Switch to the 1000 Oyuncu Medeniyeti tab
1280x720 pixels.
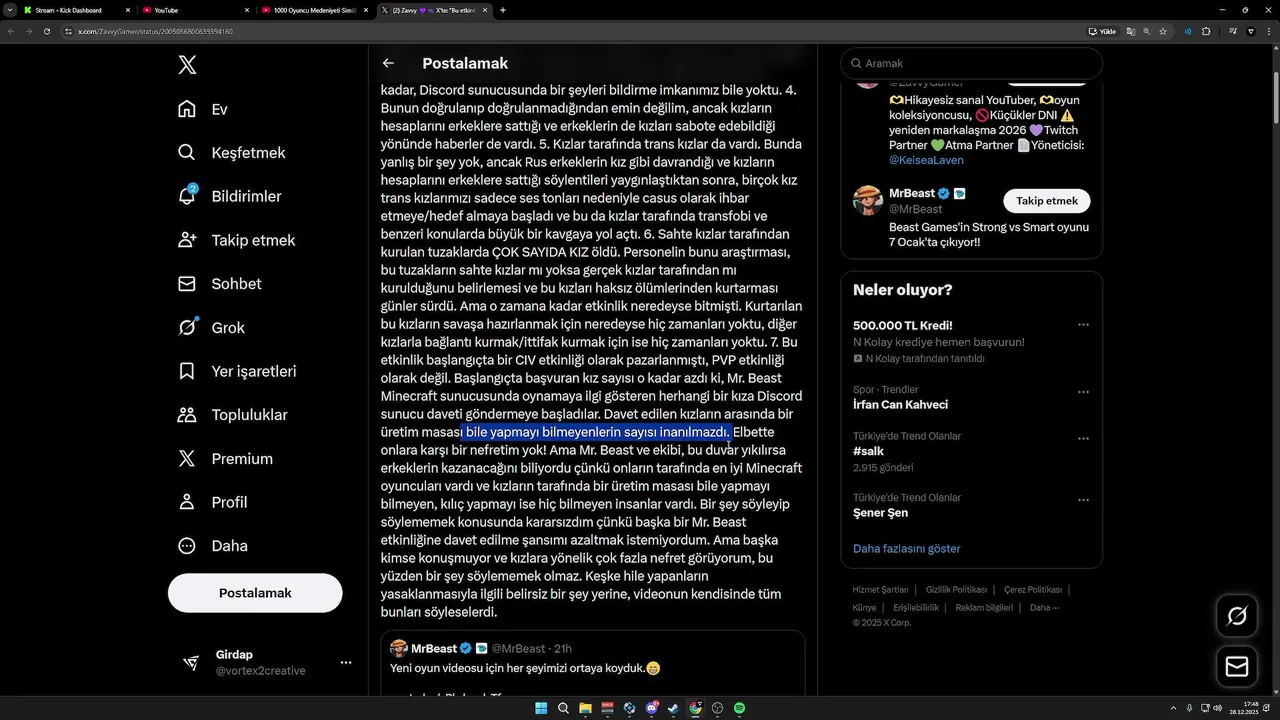[x=315, y=10]
